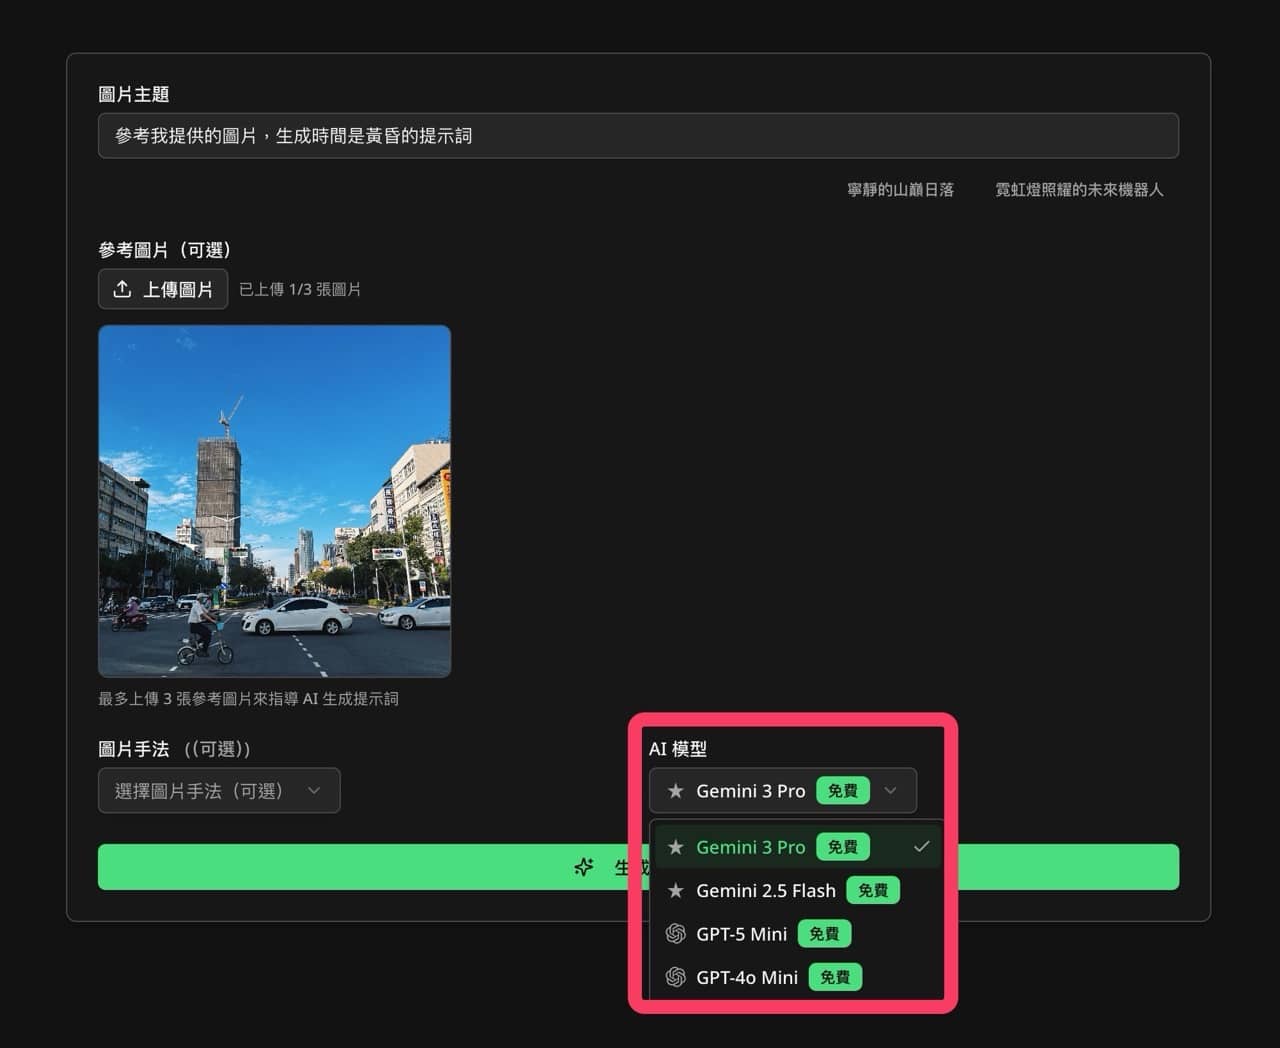
Task: Click the uploaded street photo thumbnail
Action: click(x=273, y=500)
